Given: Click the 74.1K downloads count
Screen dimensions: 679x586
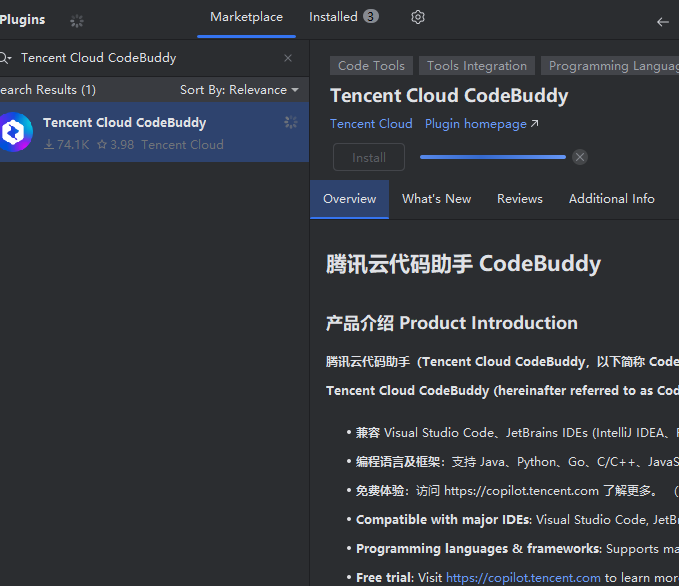Looking at the screenshot, I should coord(67,145).
